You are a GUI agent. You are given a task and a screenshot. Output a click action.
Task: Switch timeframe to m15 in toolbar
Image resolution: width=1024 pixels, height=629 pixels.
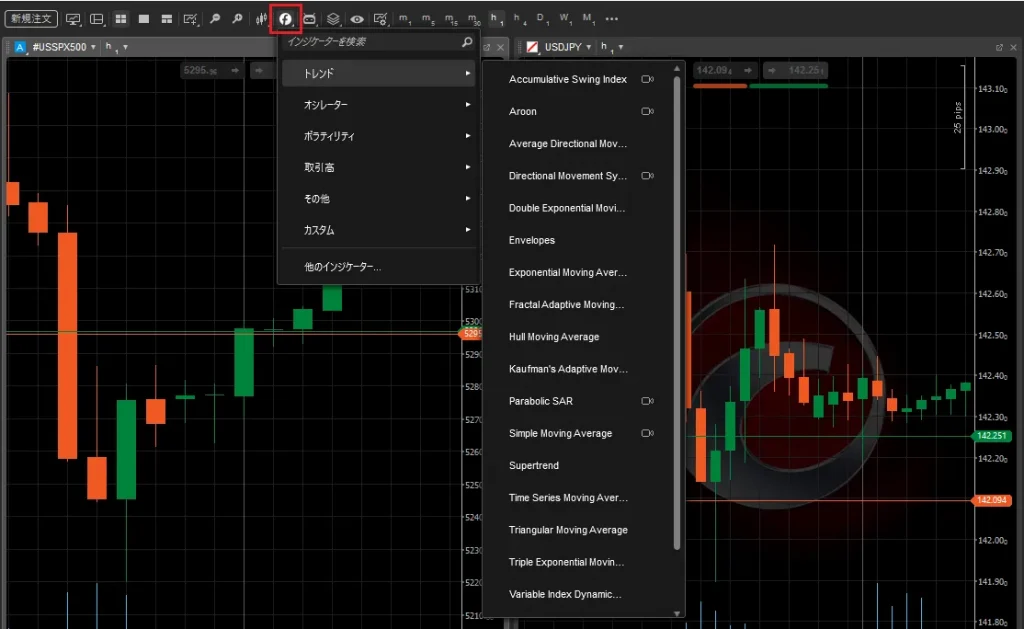(451, 20)
